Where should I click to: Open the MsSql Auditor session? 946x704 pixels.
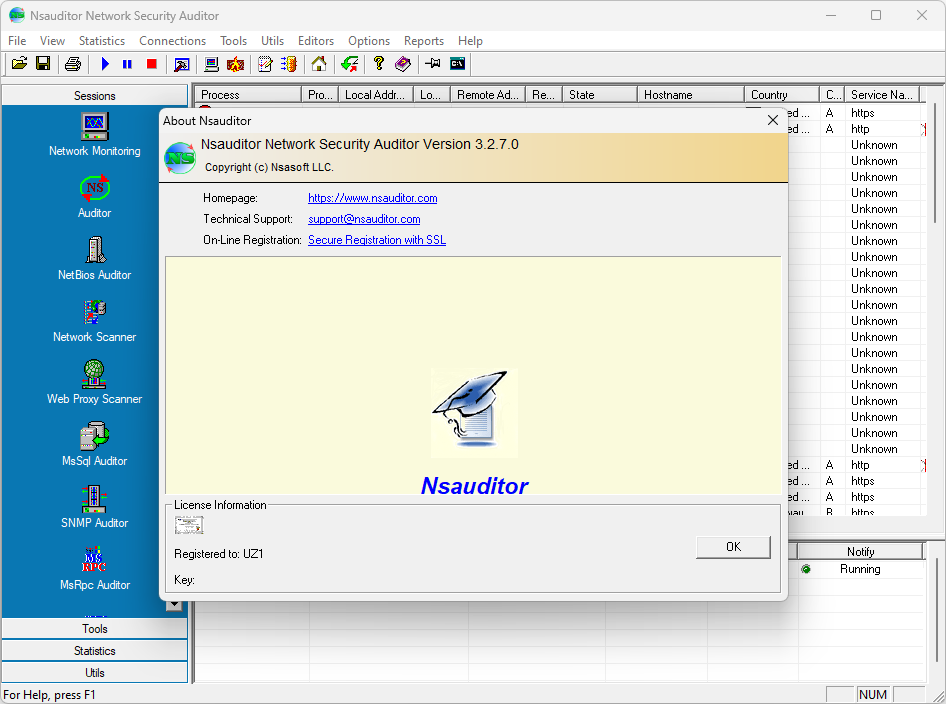[x=95, y=445]
